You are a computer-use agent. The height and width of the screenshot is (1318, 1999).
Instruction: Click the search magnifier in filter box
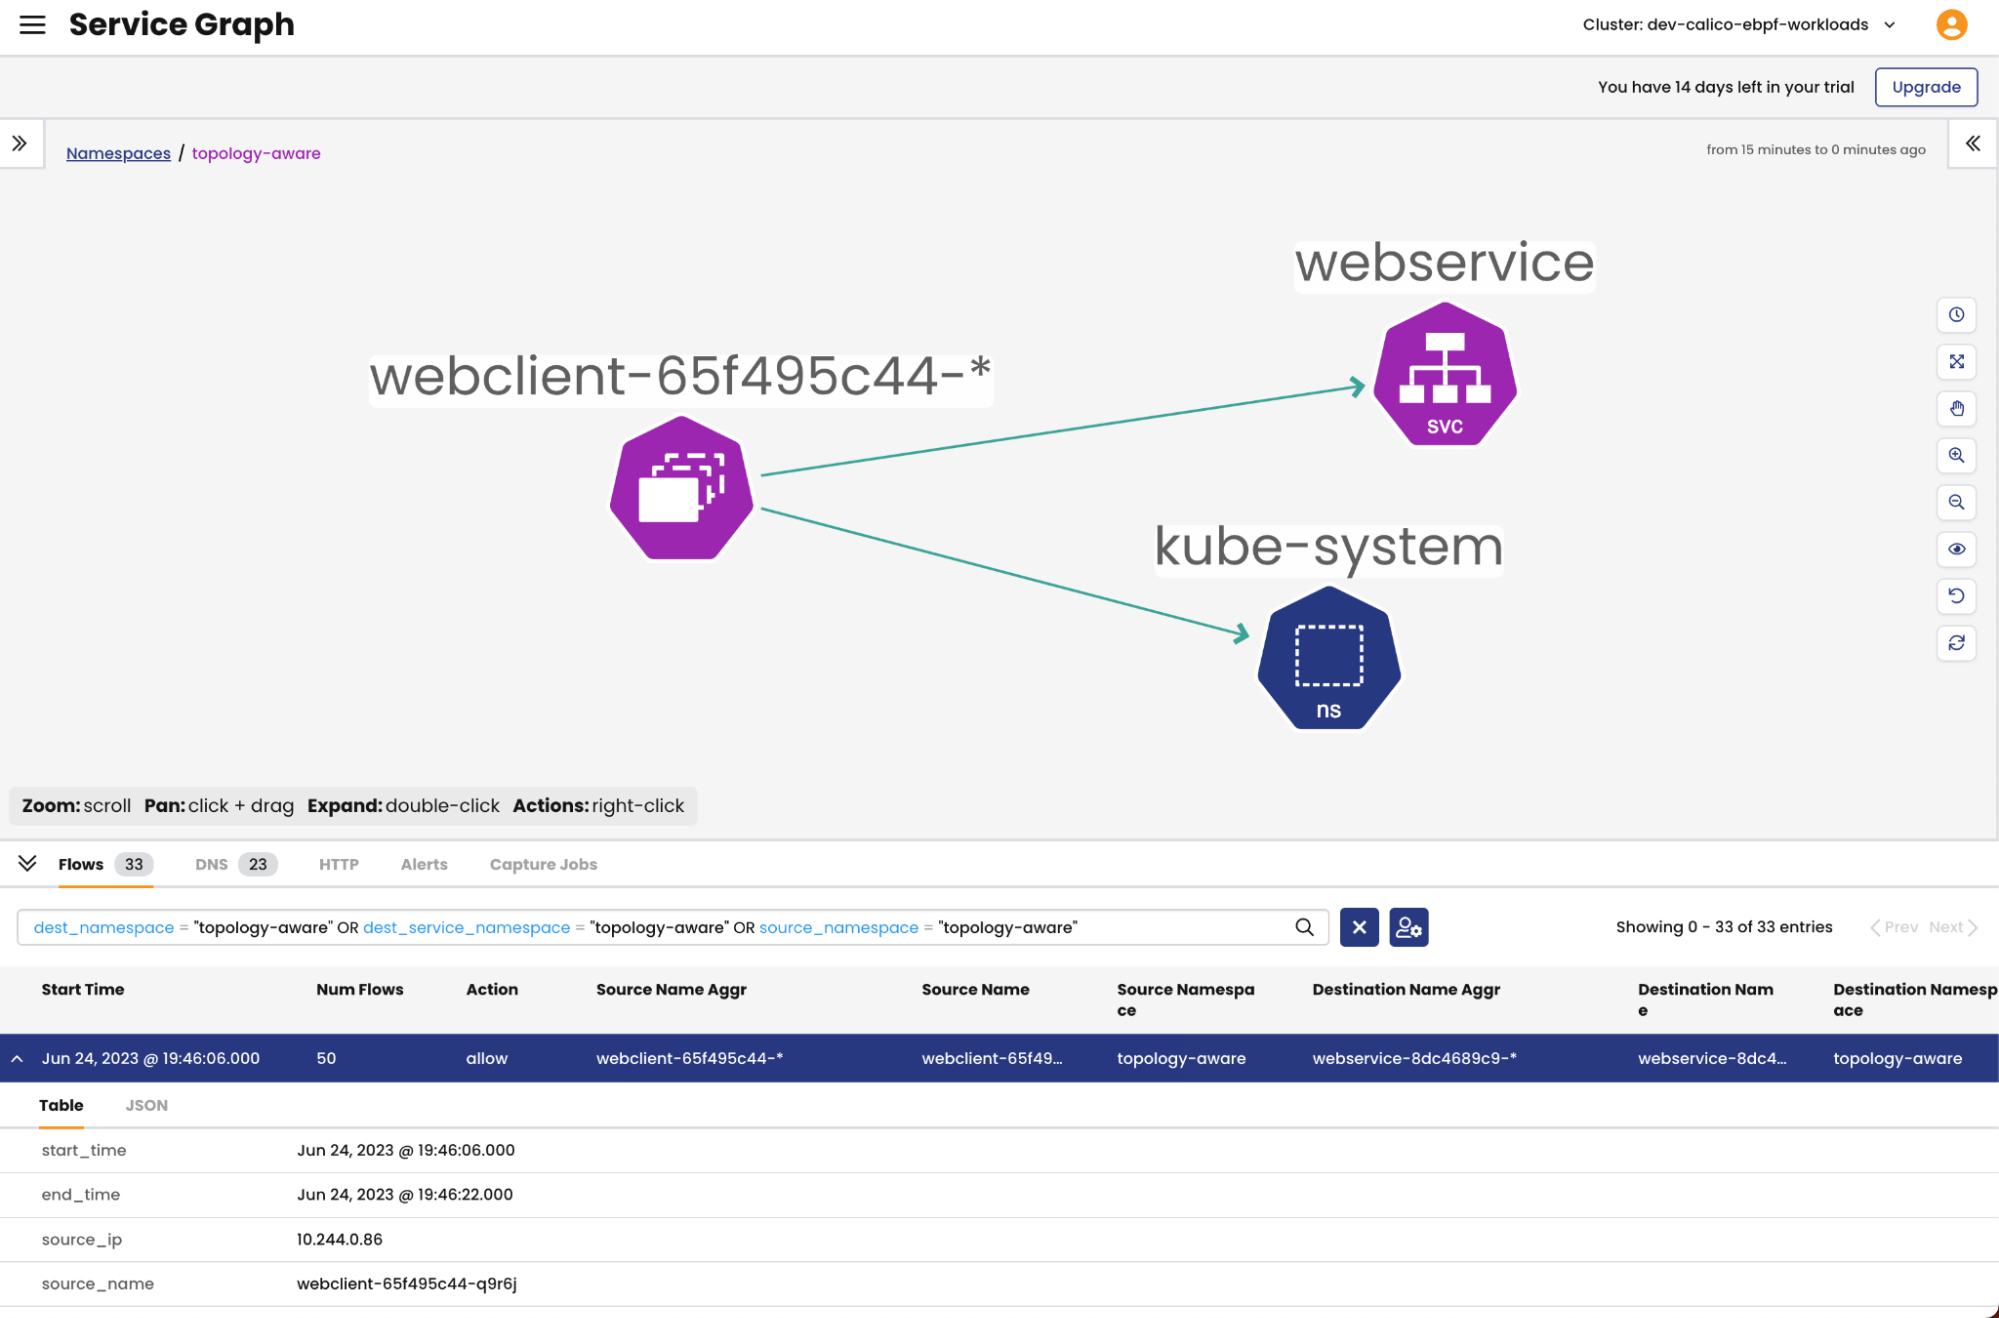pos(1304,927)
